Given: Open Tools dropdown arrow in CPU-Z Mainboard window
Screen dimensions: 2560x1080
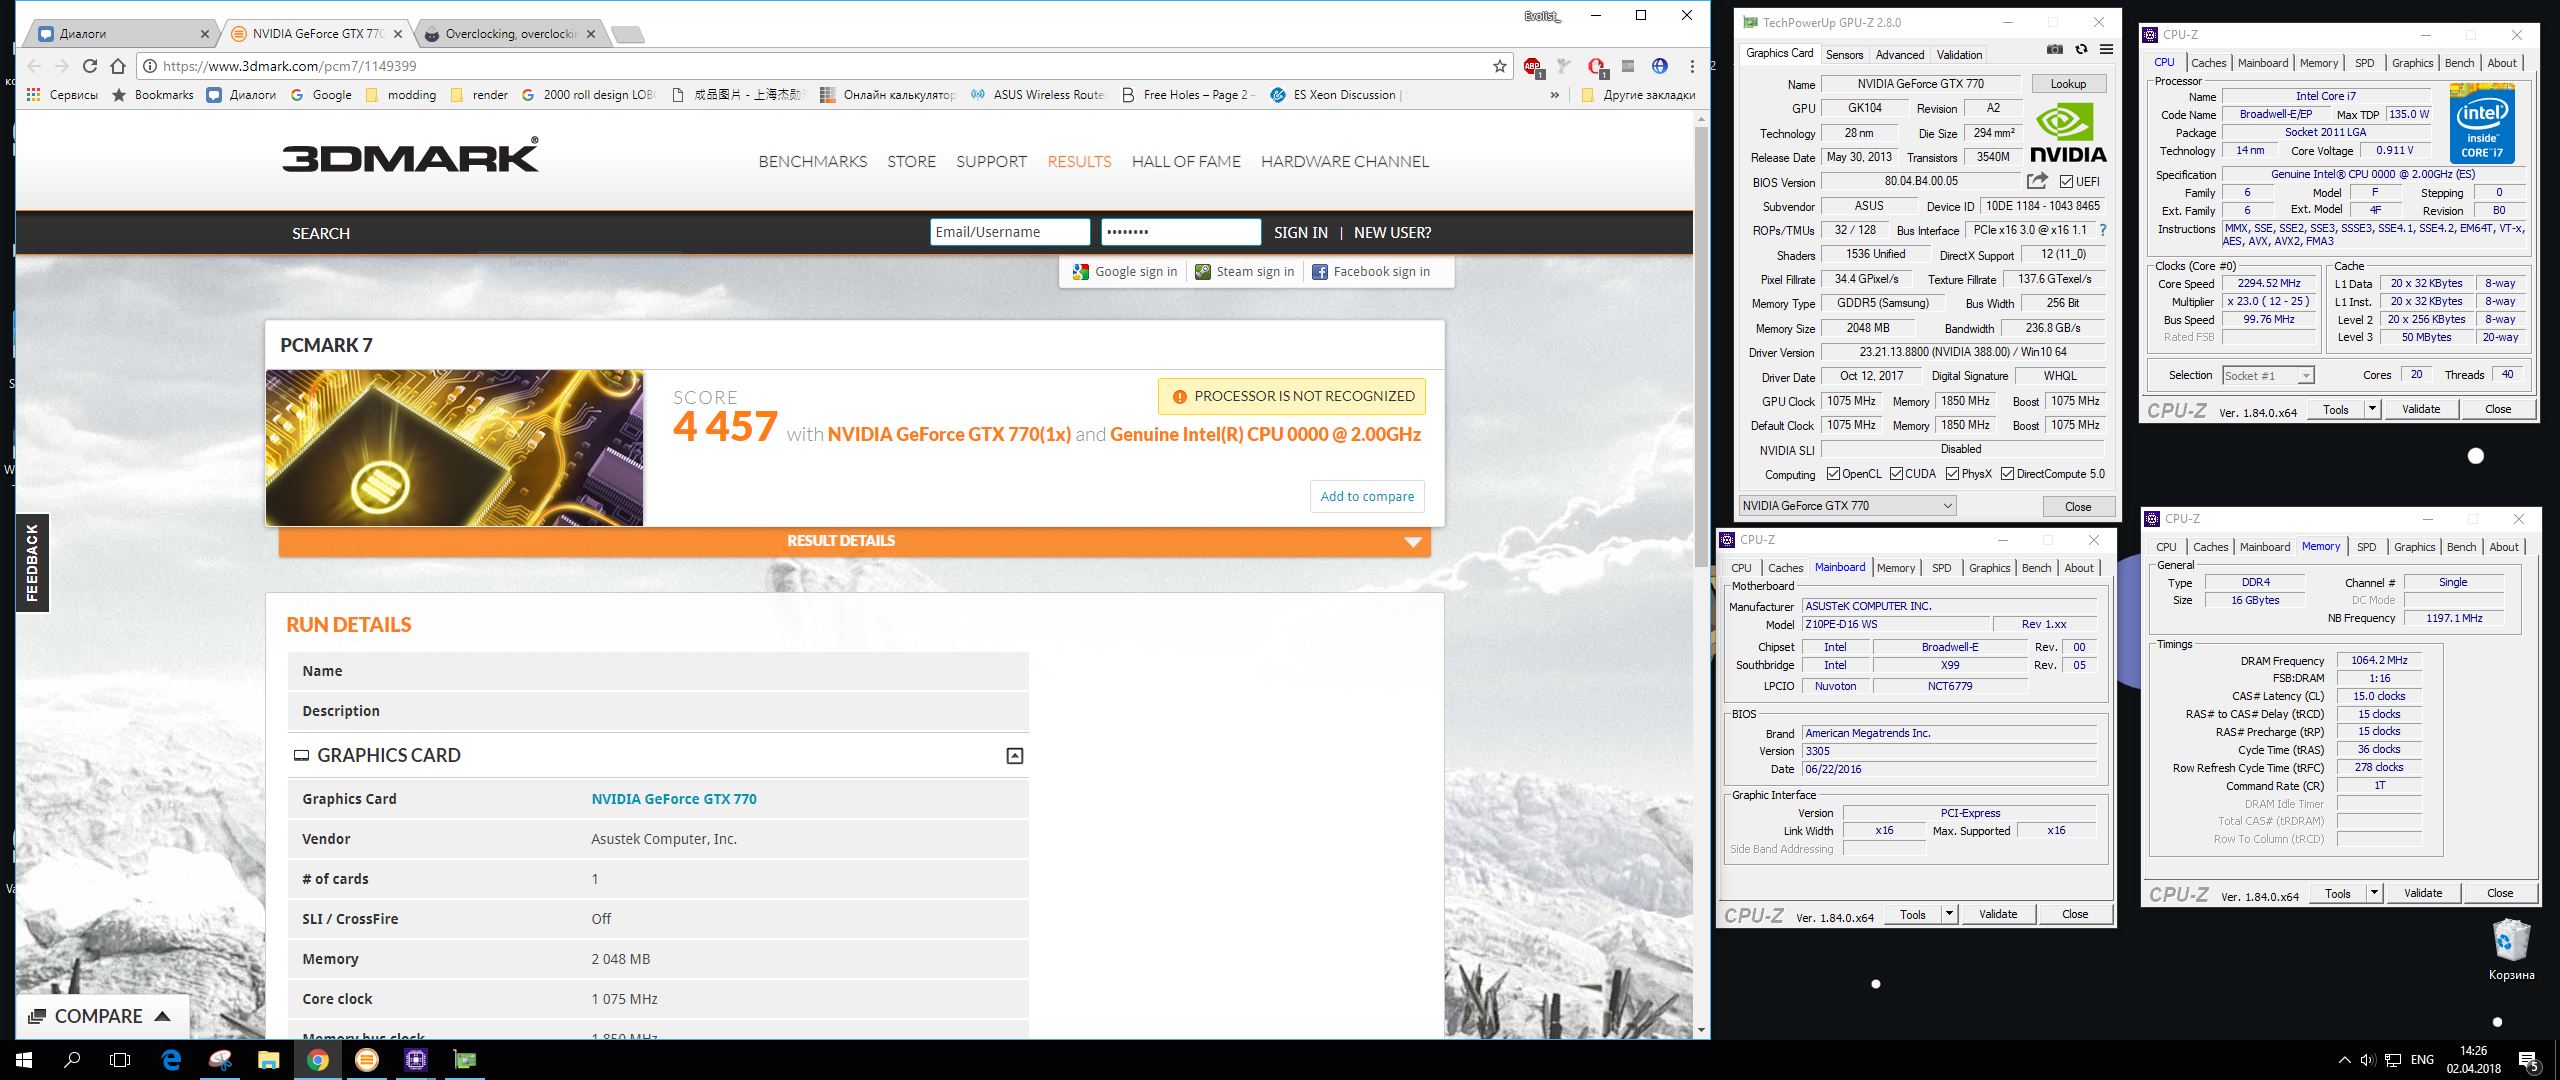Looking at the screenshot, I should (1948, 914).
